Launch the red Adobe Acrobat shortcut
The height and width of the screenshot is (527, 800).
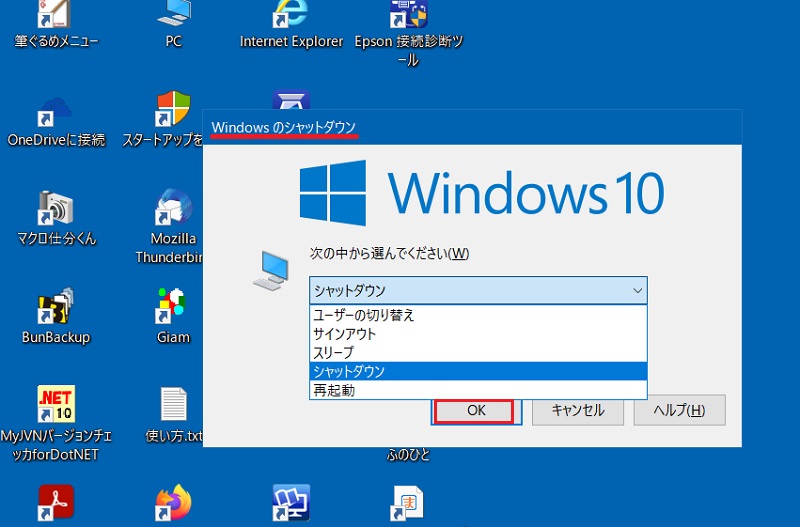[x=56, y=503]
